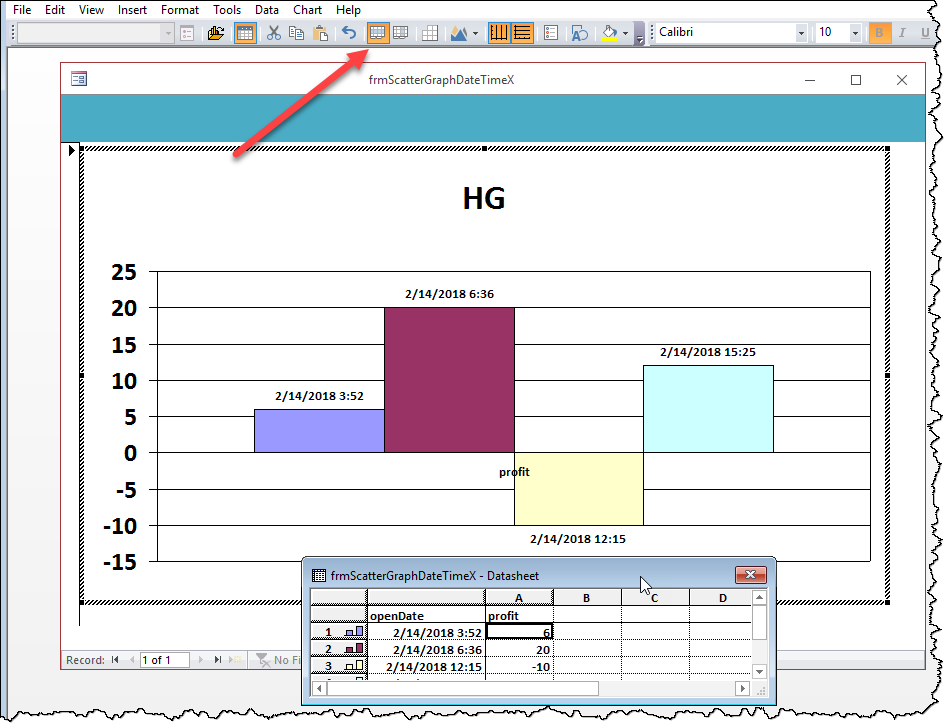
Task: Click the Calibri font name field
Action: pyautogui.click(x=726, y=33)
